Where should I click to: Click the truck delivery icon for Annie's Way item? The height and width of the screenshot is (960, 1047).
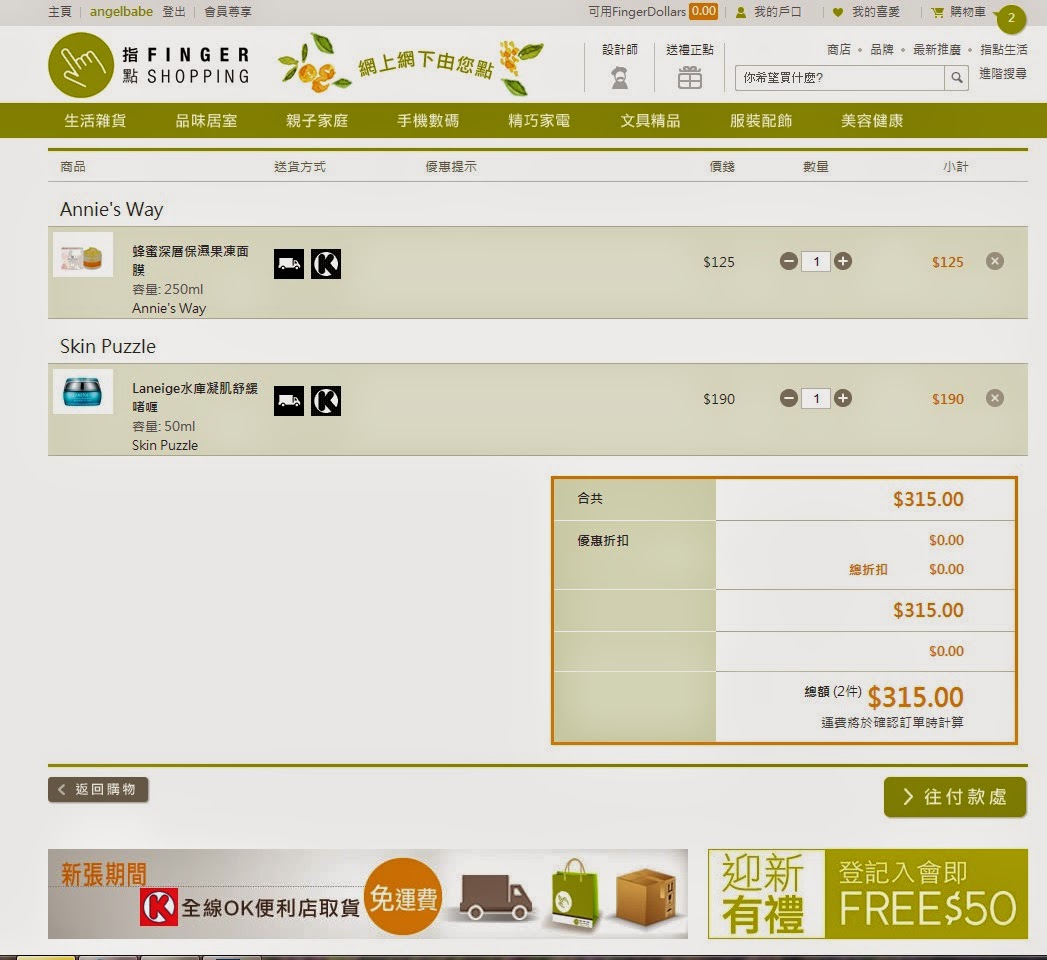(288, 264)
